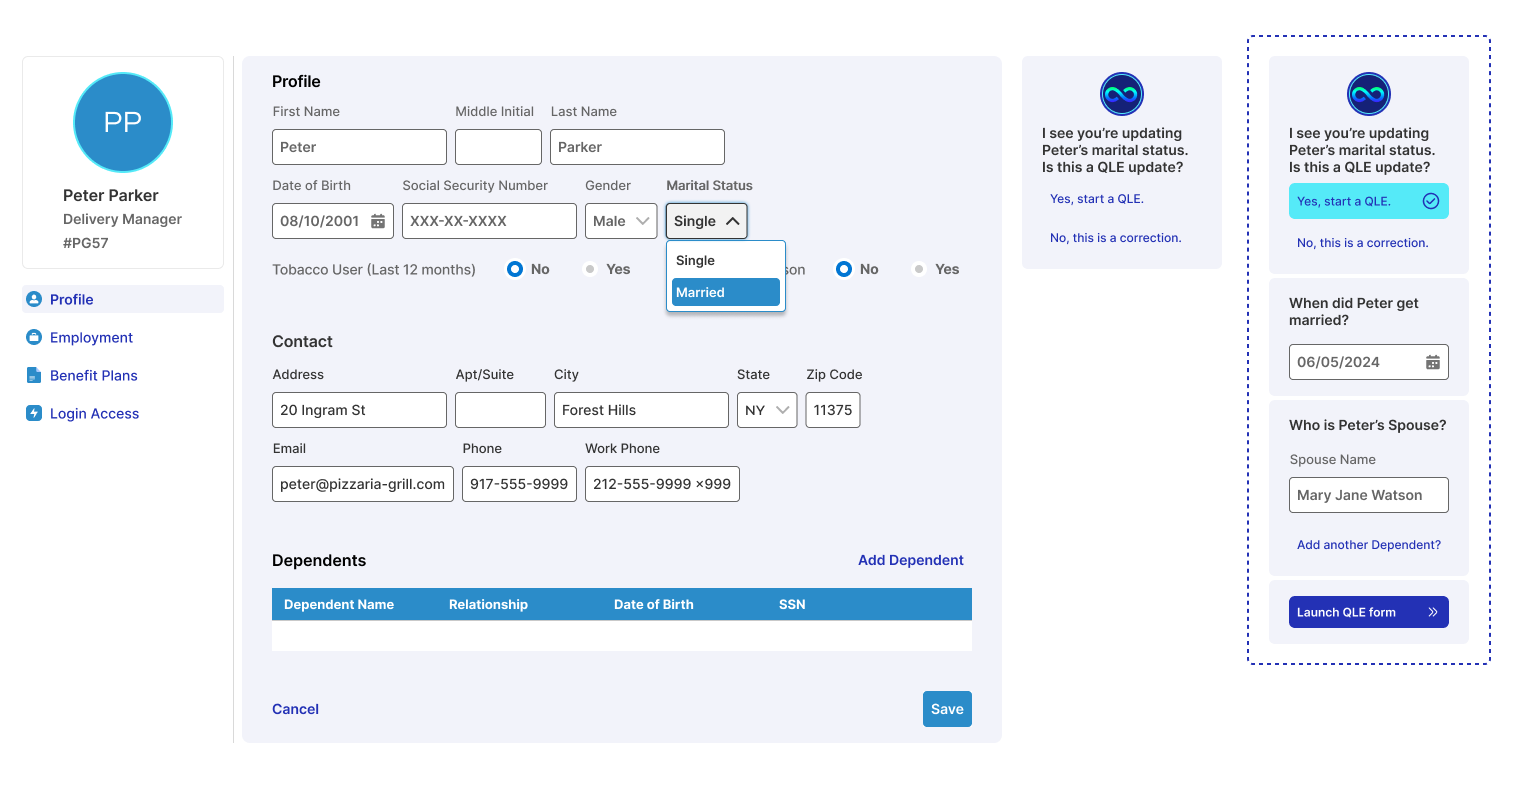Click 'Yes, start a QLE.' in first card
The height and width of the screenshot is (800, 1513).
[1097, 199]
